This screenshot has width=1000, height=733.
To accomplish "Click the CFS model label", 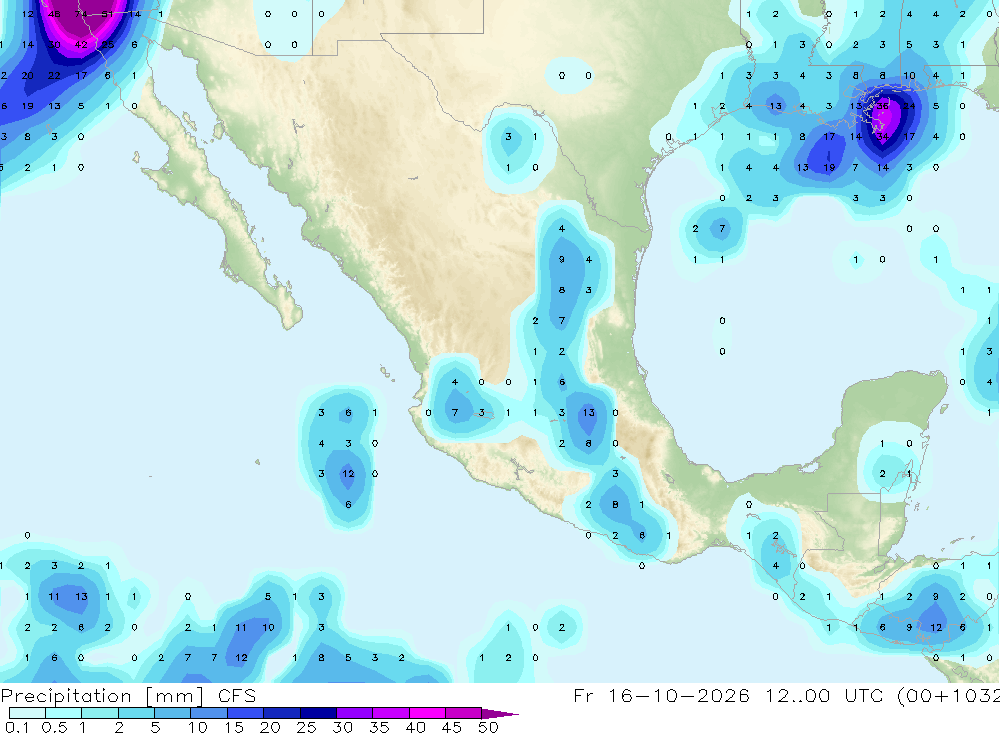I will pos(237,696).
